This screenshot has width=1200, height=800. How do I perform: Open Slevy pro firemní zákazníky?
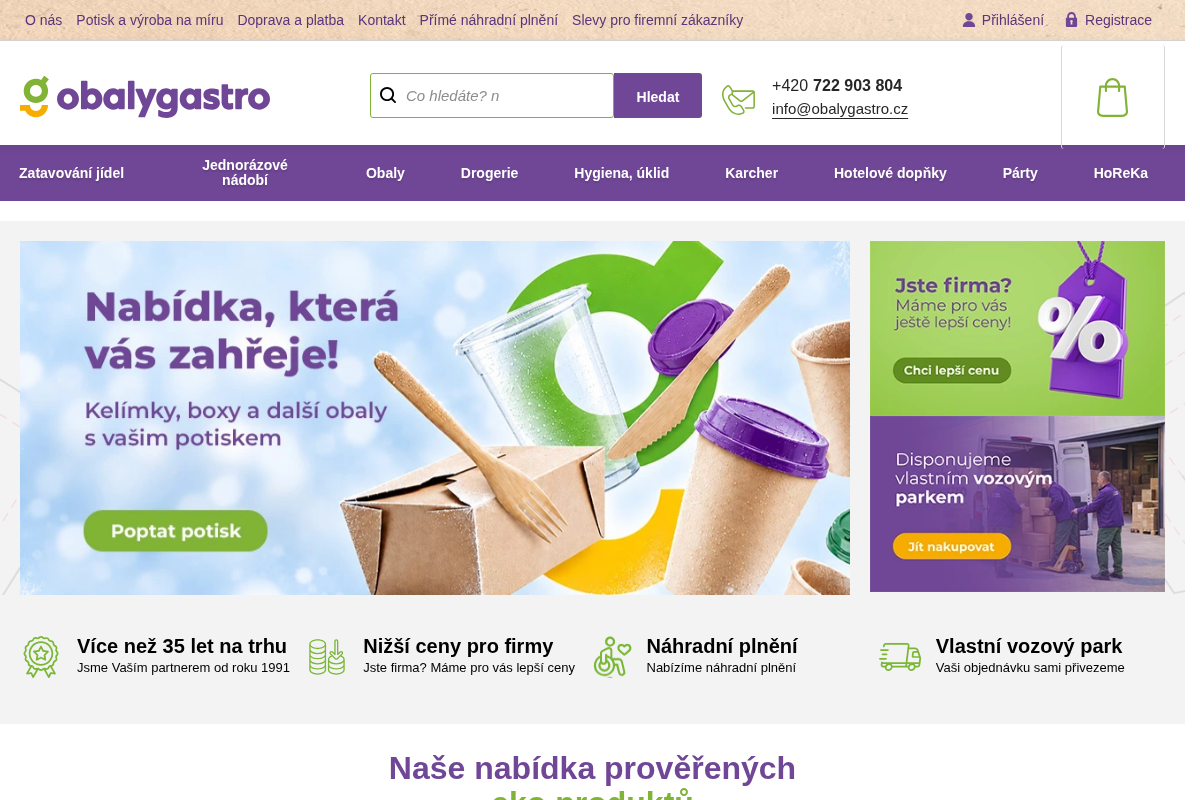point(657,20)
